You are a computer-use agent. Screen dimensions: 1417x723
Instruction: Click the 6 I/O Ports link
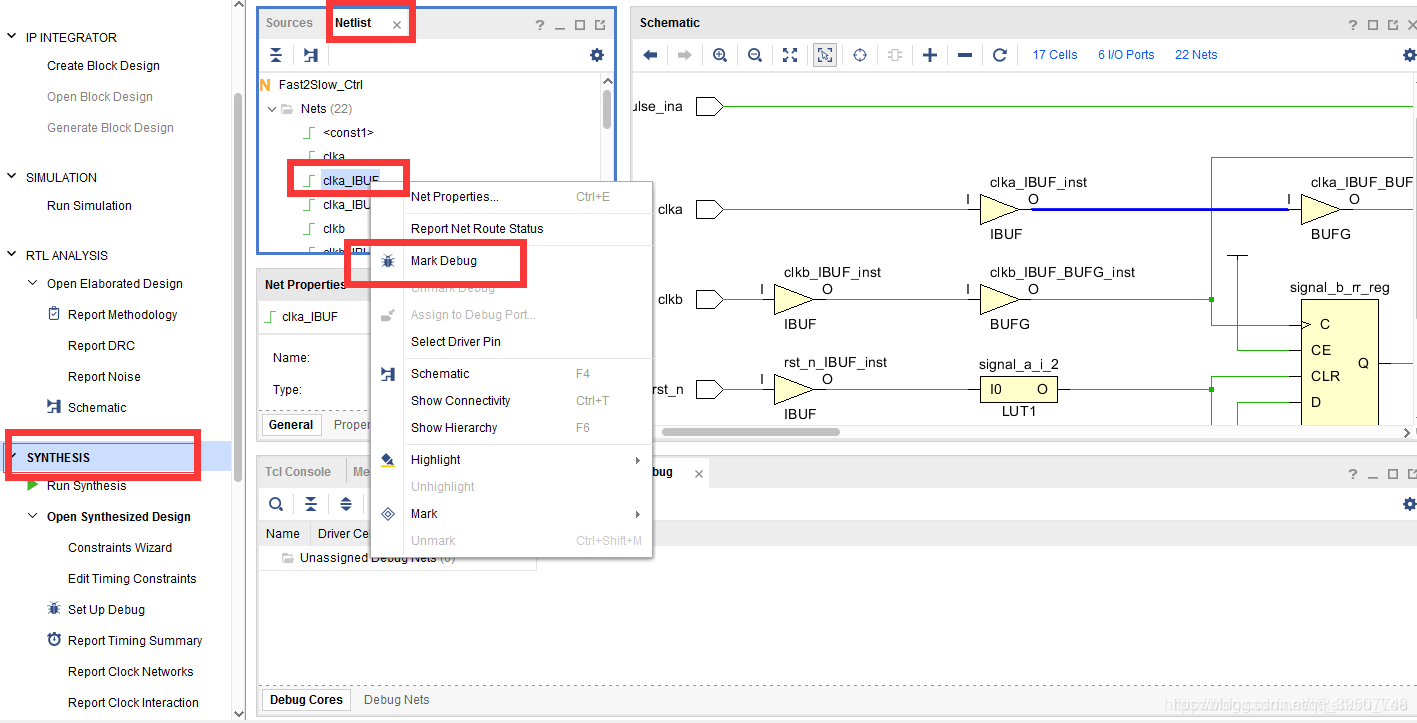click(1126, 55)
